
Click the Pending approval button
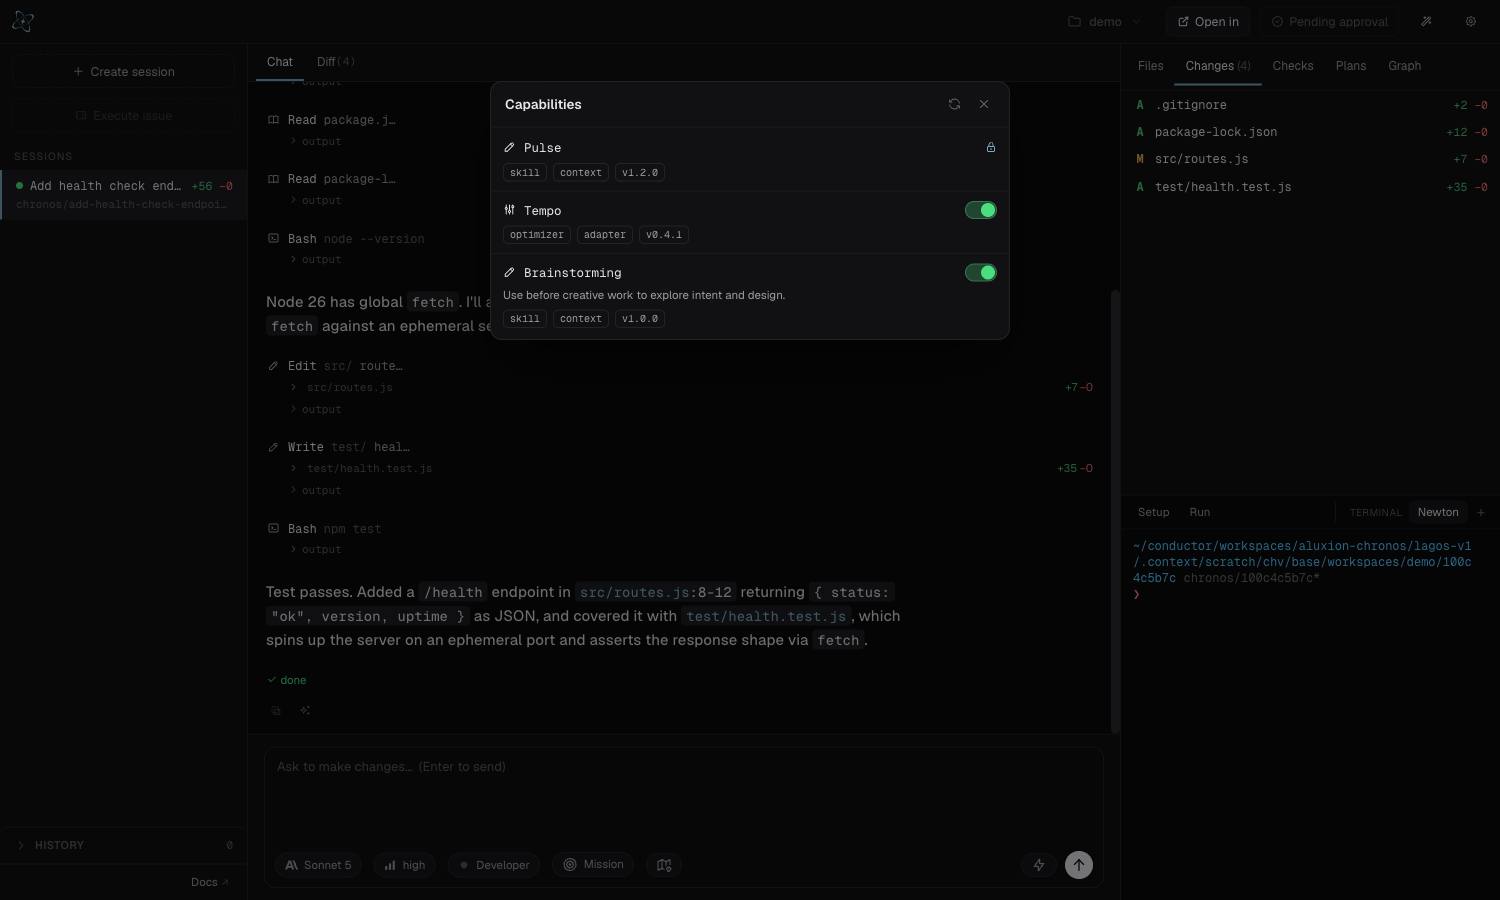[x=1329, y=21]
